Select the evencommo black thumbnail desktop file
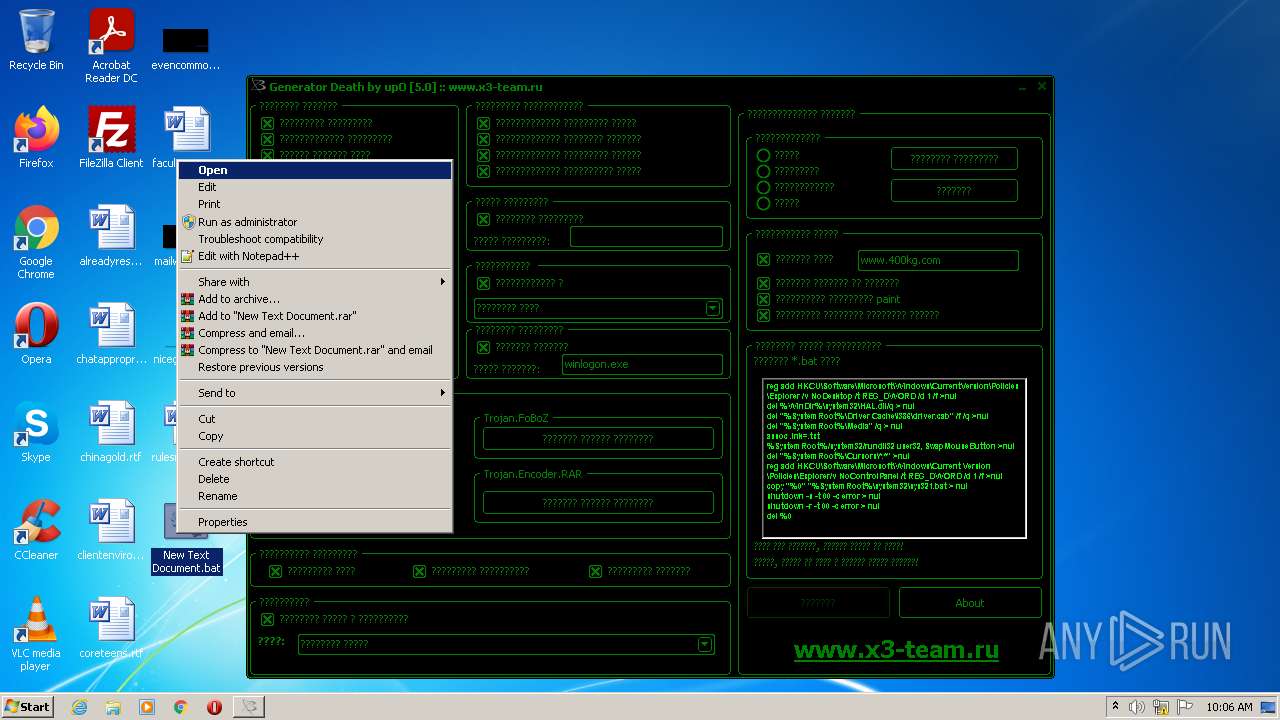Image resolution: width=1280 pixels, height=720 pixels. (186, 48)
